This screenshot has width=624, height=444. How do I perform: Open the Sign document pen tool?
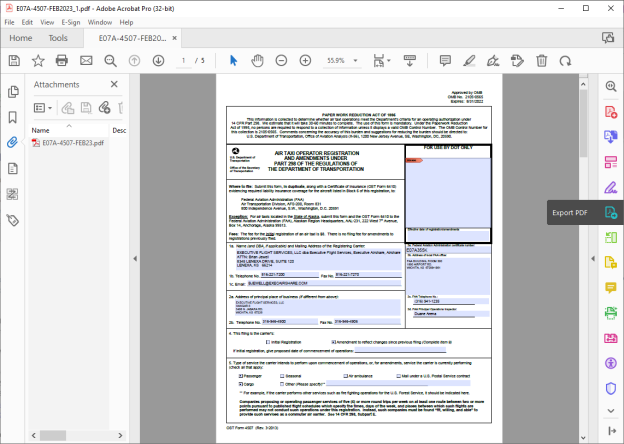click(x=493, y=60)
